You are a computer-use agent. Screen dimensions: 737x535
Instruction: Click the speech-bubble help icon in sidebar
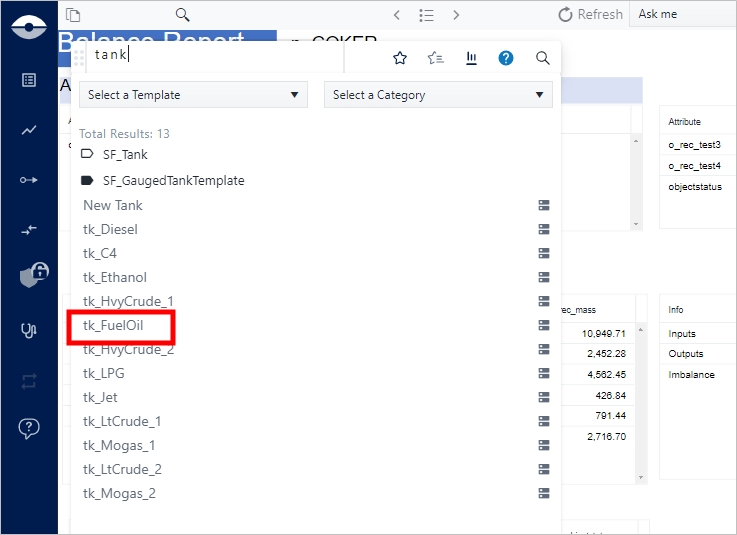pyautogui.click(x=29, y=428)
